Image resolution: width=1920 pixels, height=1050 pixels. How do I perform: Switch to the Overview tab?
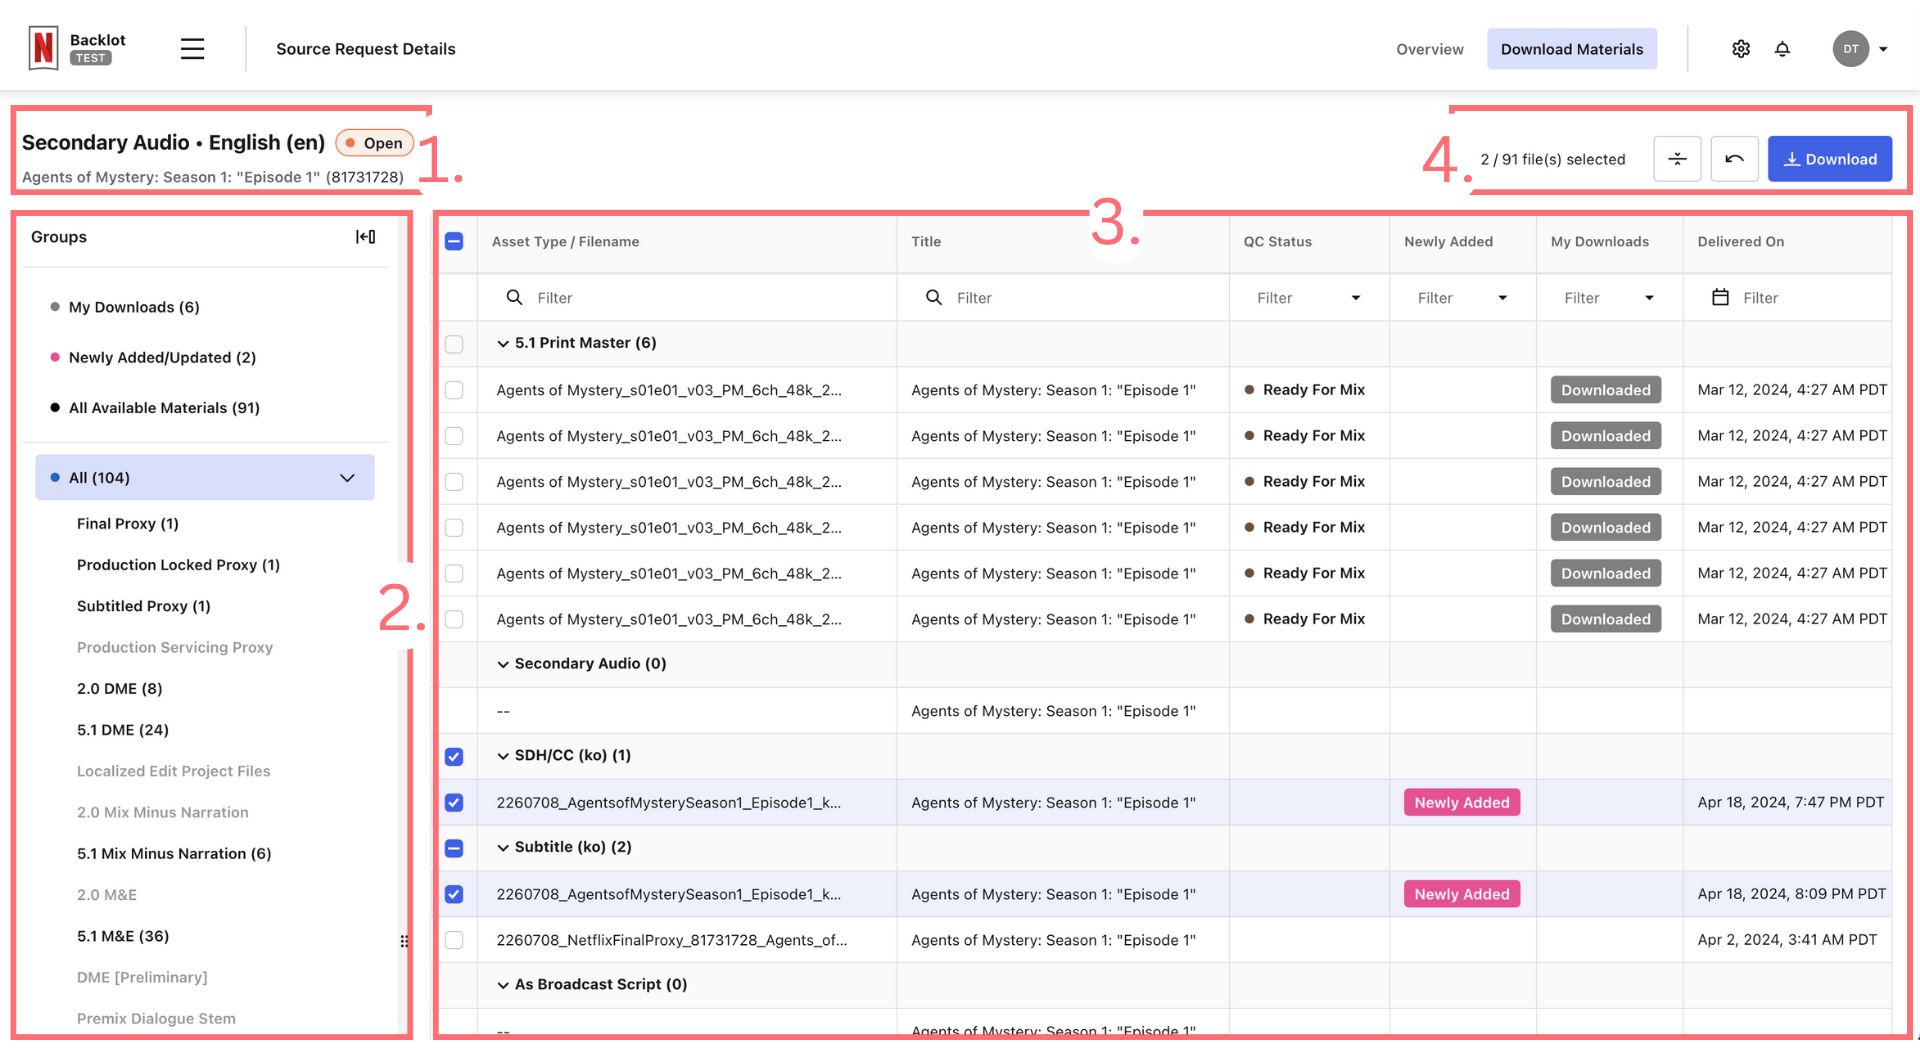pyautogui.click(x=1429, y=49)
